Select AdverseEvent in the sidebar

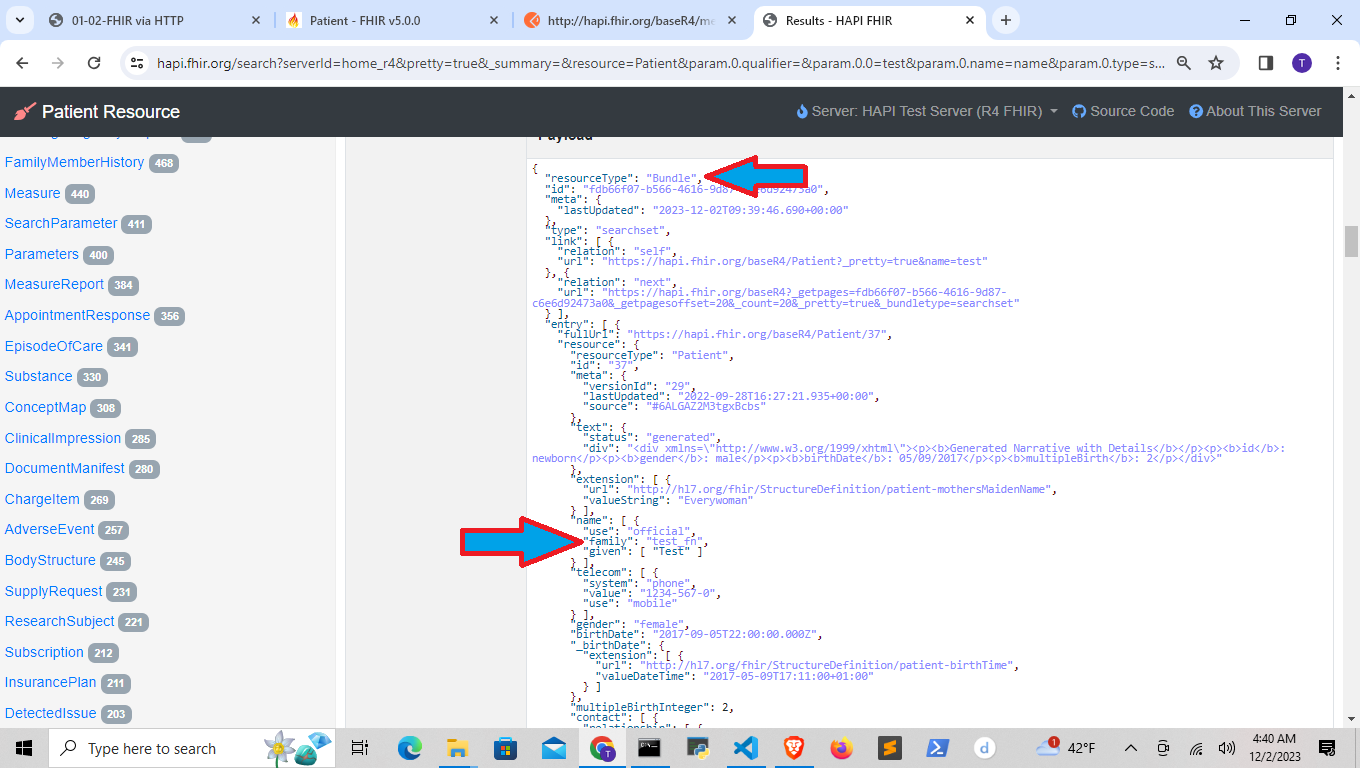pos(50,529)
